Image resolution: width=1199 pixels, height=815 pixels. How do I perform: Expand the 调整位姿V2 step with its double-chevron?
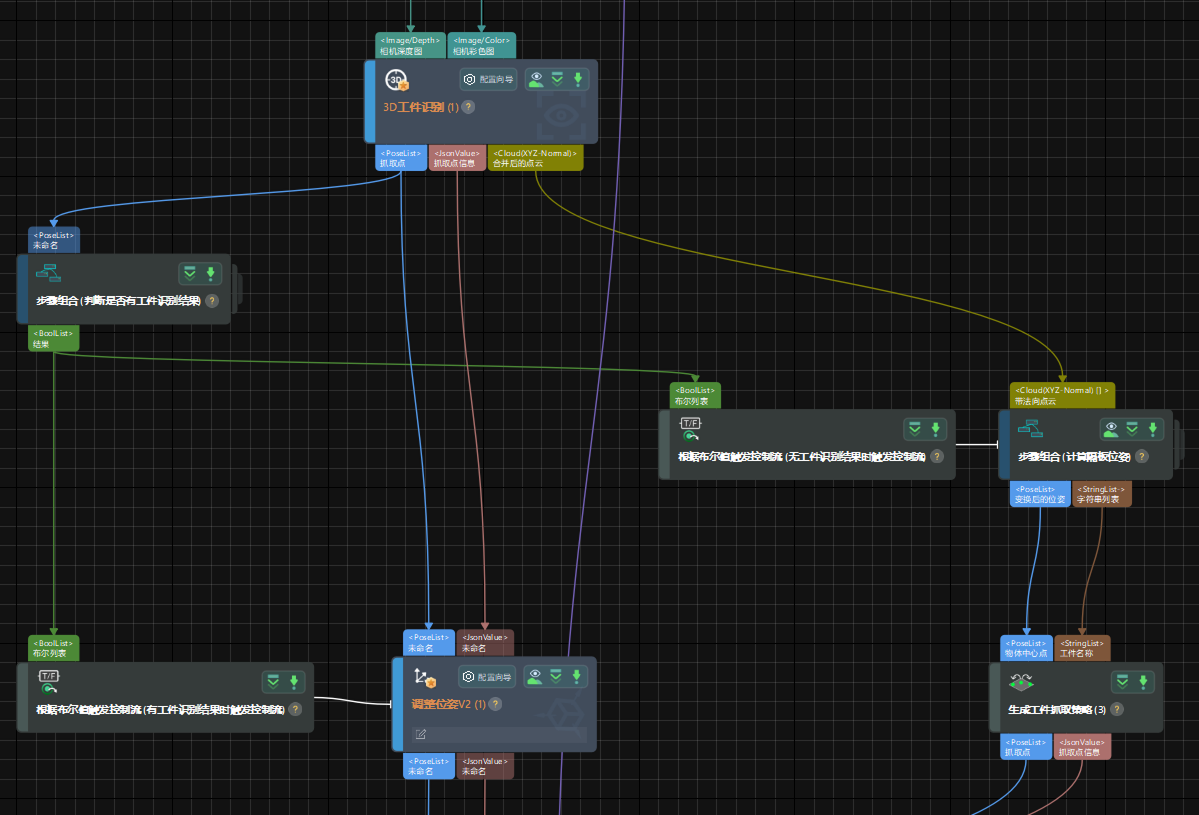point(556,677)
